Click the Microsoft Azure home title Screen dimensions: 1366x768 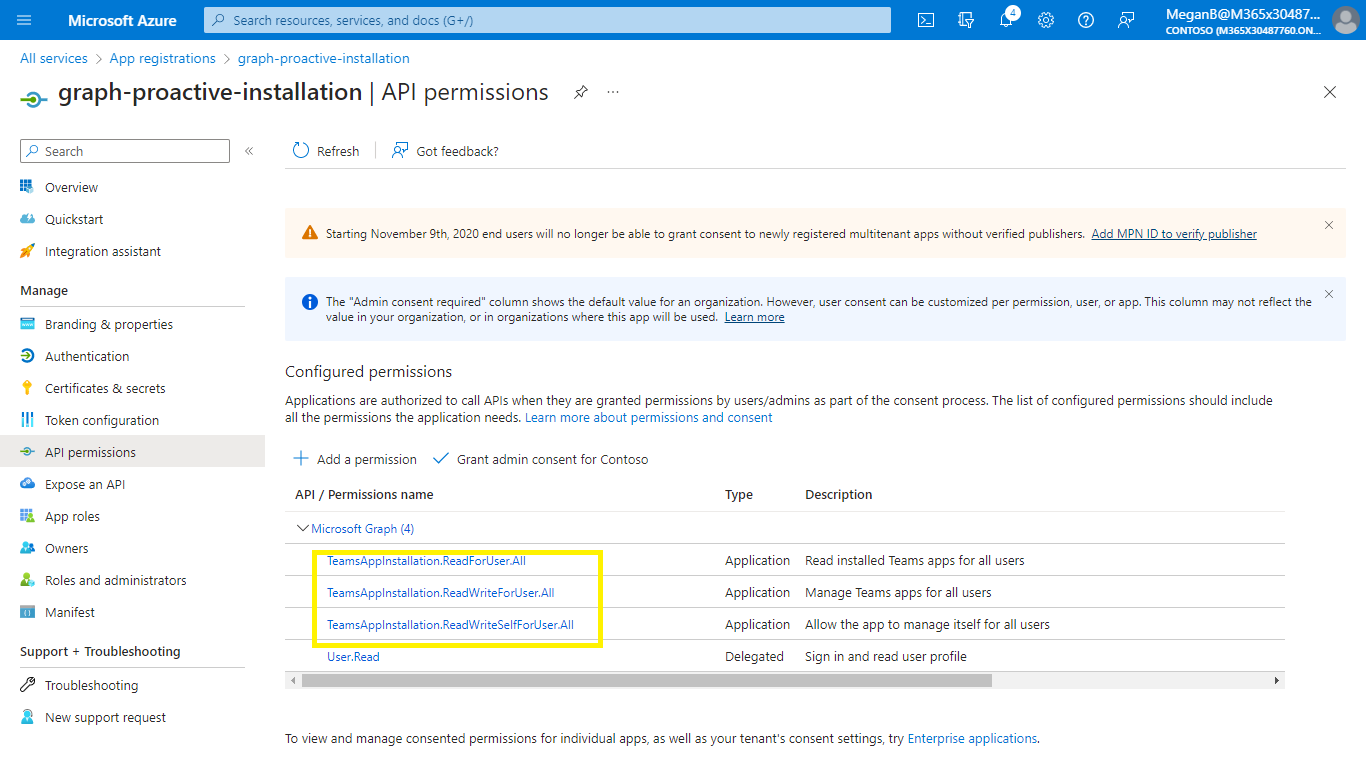tap(122, 20)
